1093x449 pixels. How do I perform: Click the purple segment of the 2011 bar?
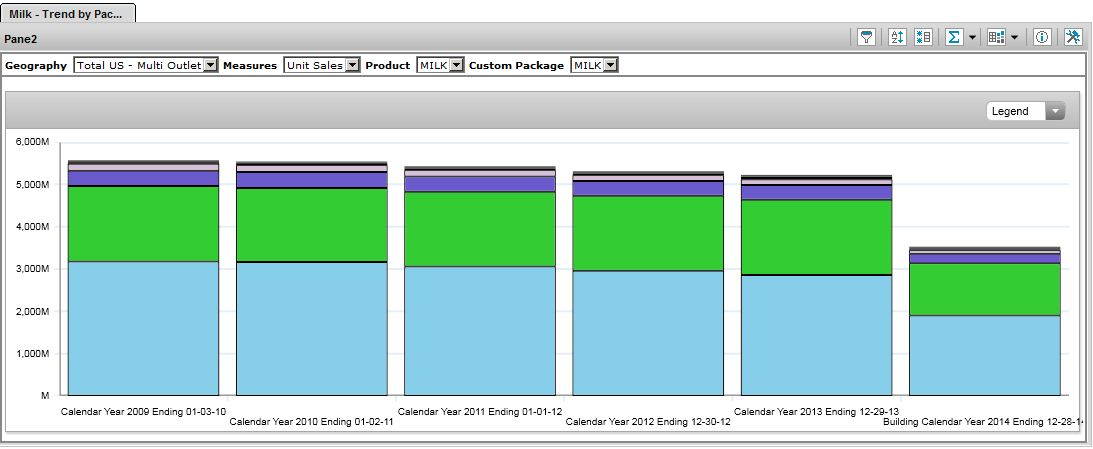point(479,184)
